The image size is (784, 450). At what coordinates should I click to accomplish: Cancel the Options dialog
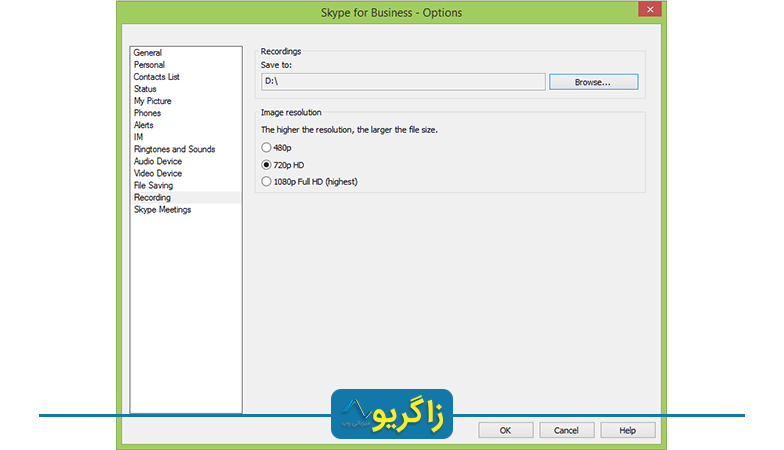tap(566, 430)
